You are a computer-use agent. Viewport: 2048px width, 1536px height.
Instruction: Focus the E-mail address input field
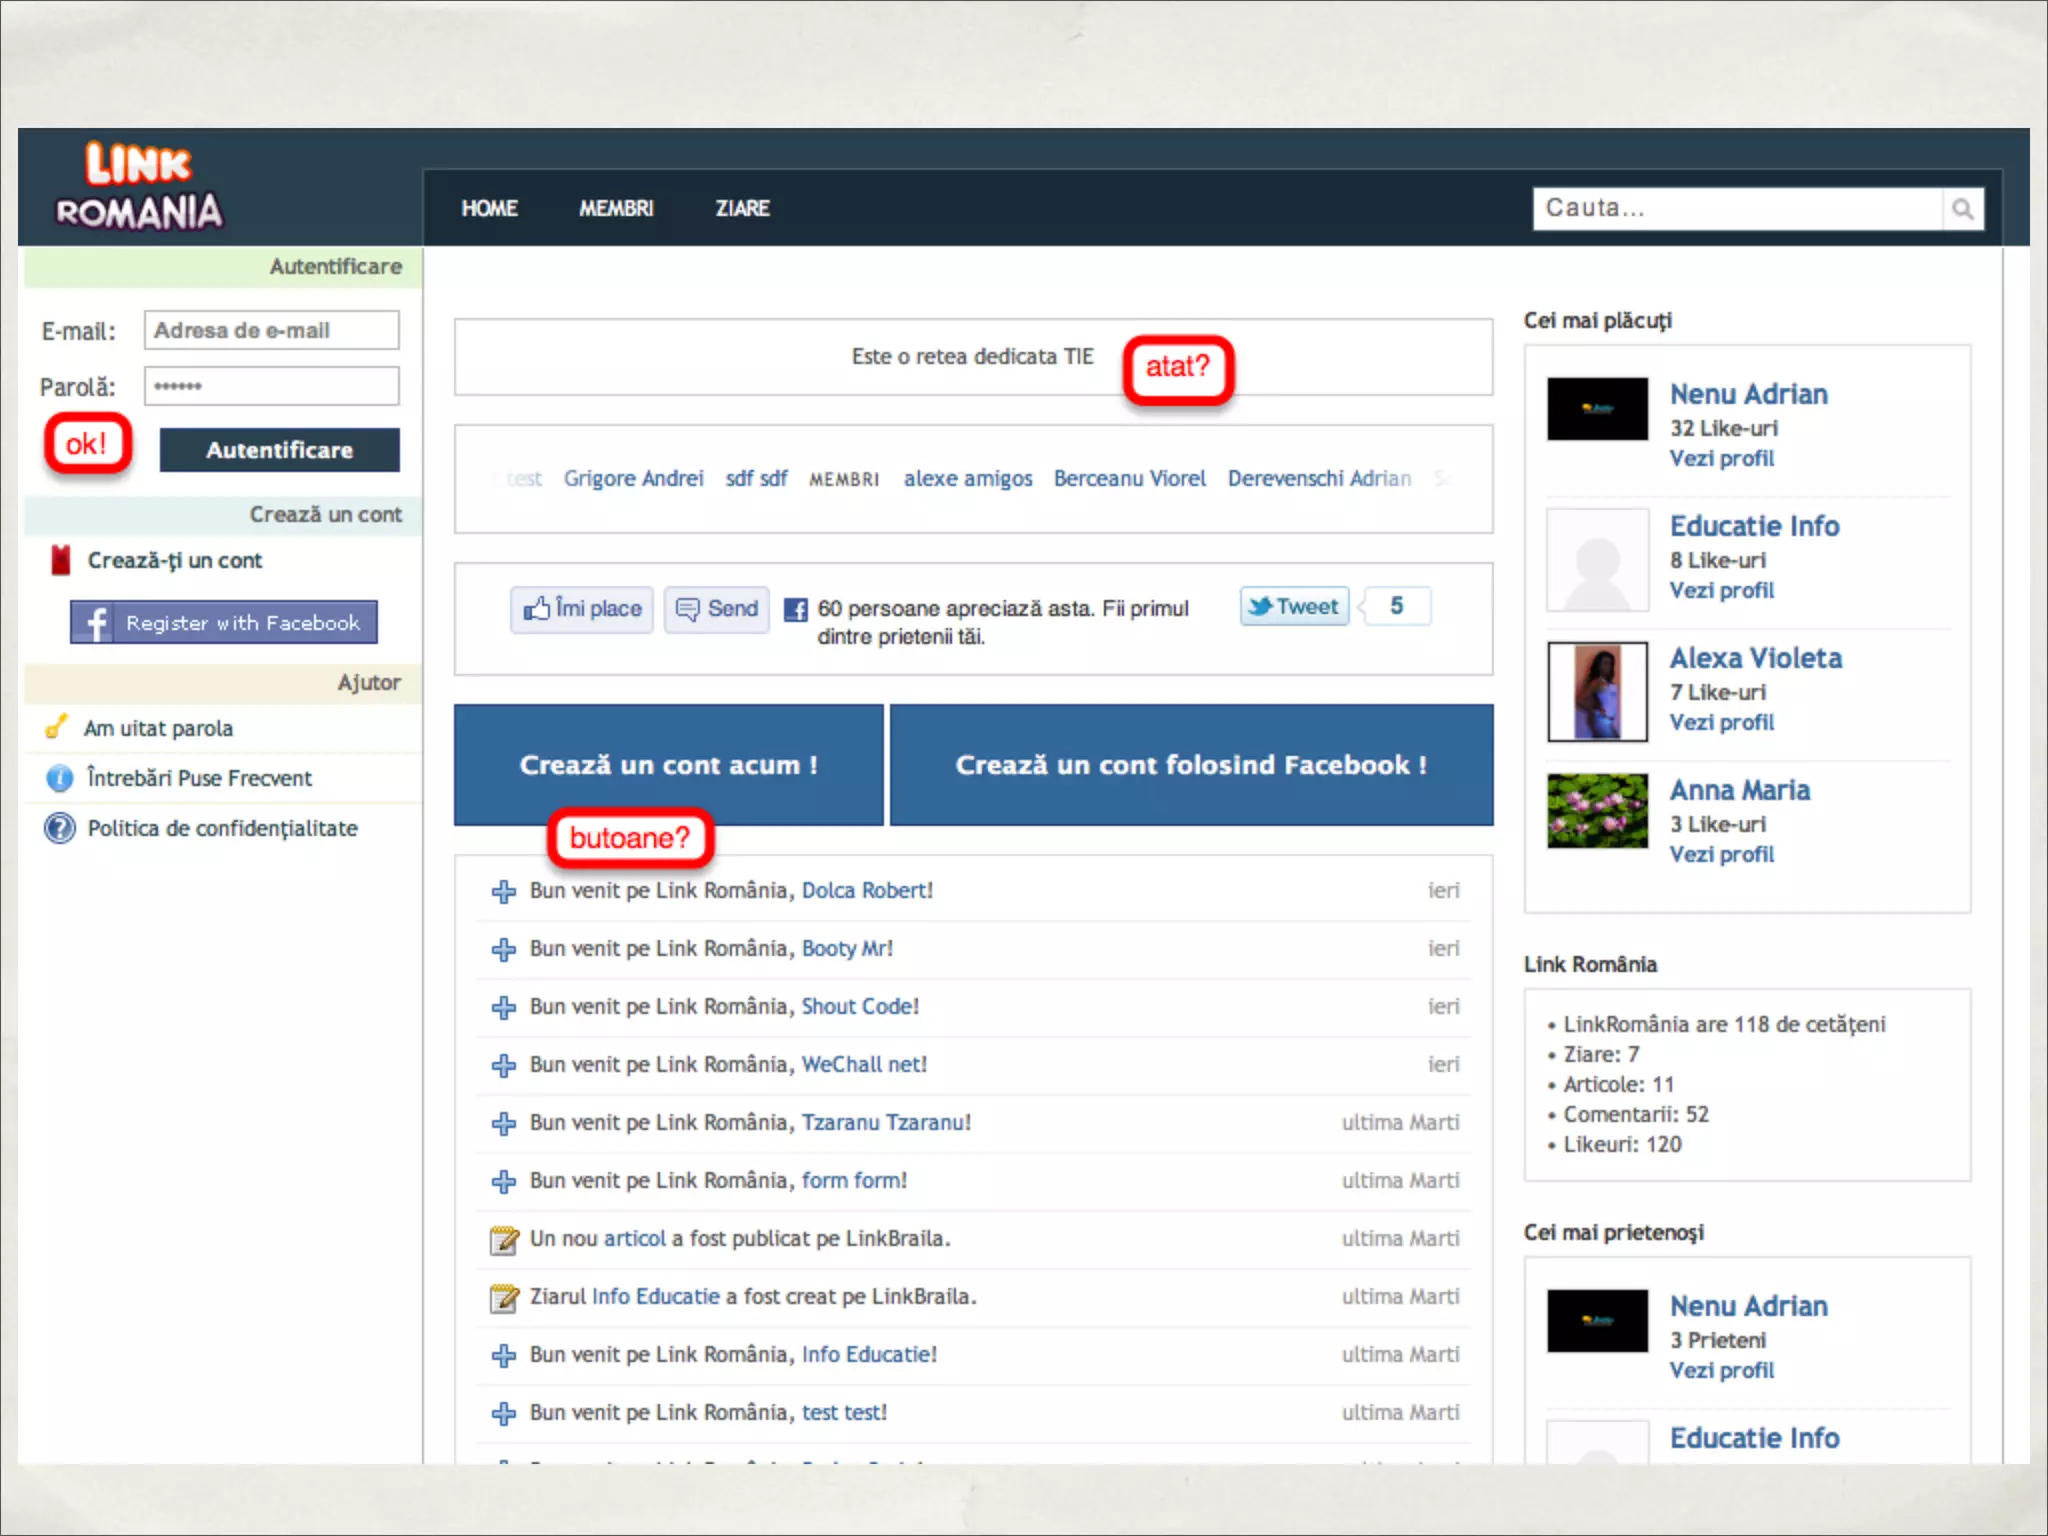point(271,330)
